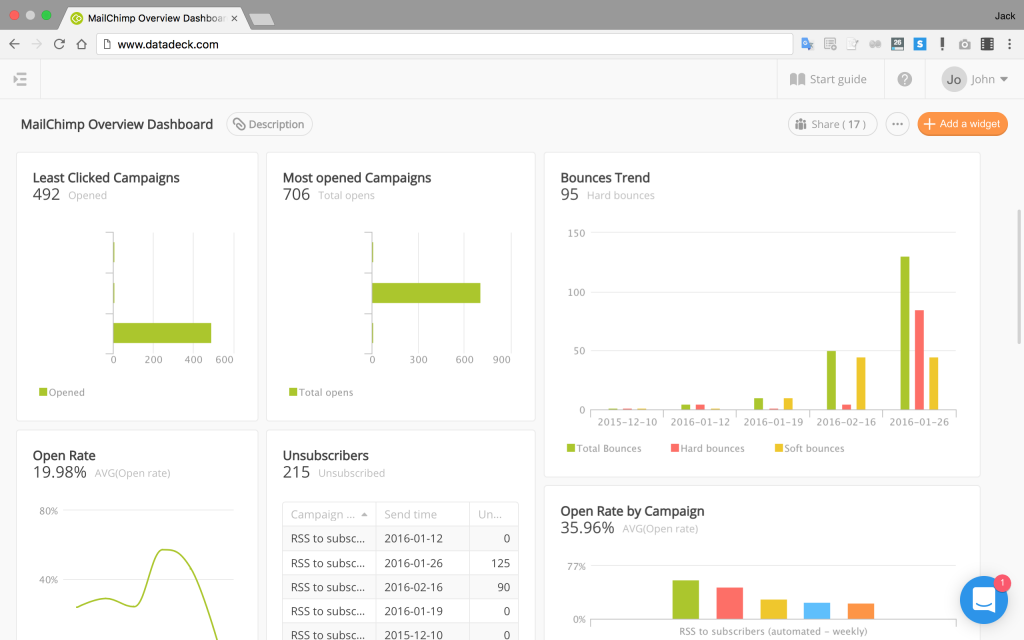1024x640 pixels.
Task: Click the long bar in Least Clicked Campaigns
Action: pos(162,333)
